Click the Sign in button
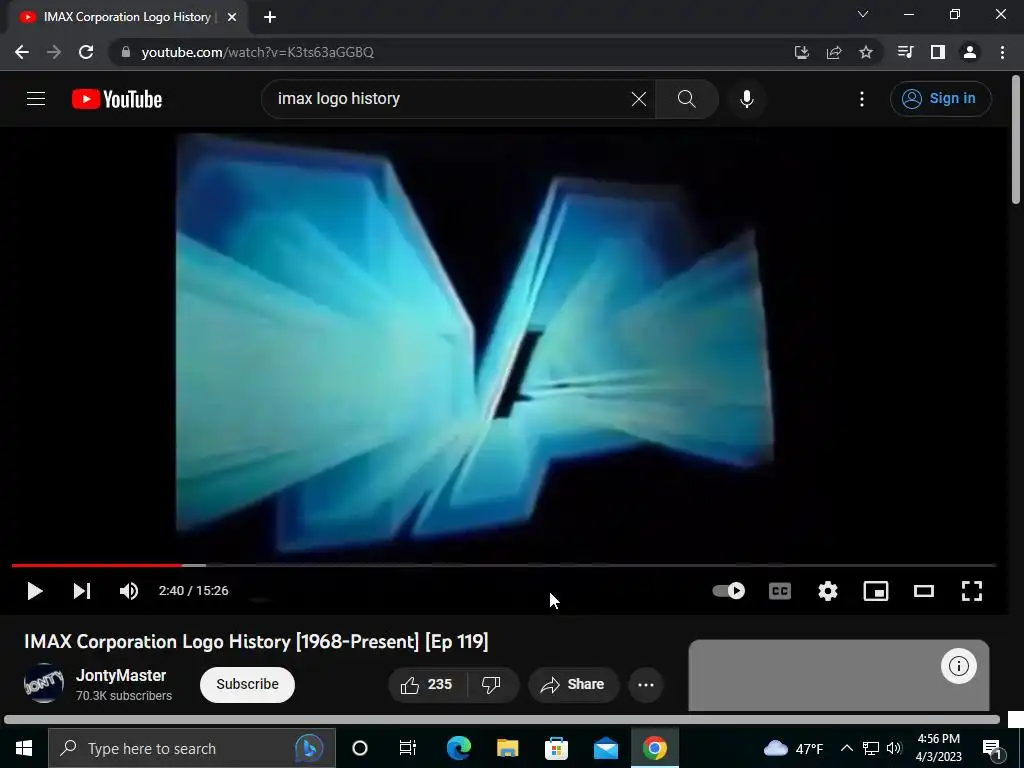The width and height of the screenshot is (1024, 768). (940, 99)
